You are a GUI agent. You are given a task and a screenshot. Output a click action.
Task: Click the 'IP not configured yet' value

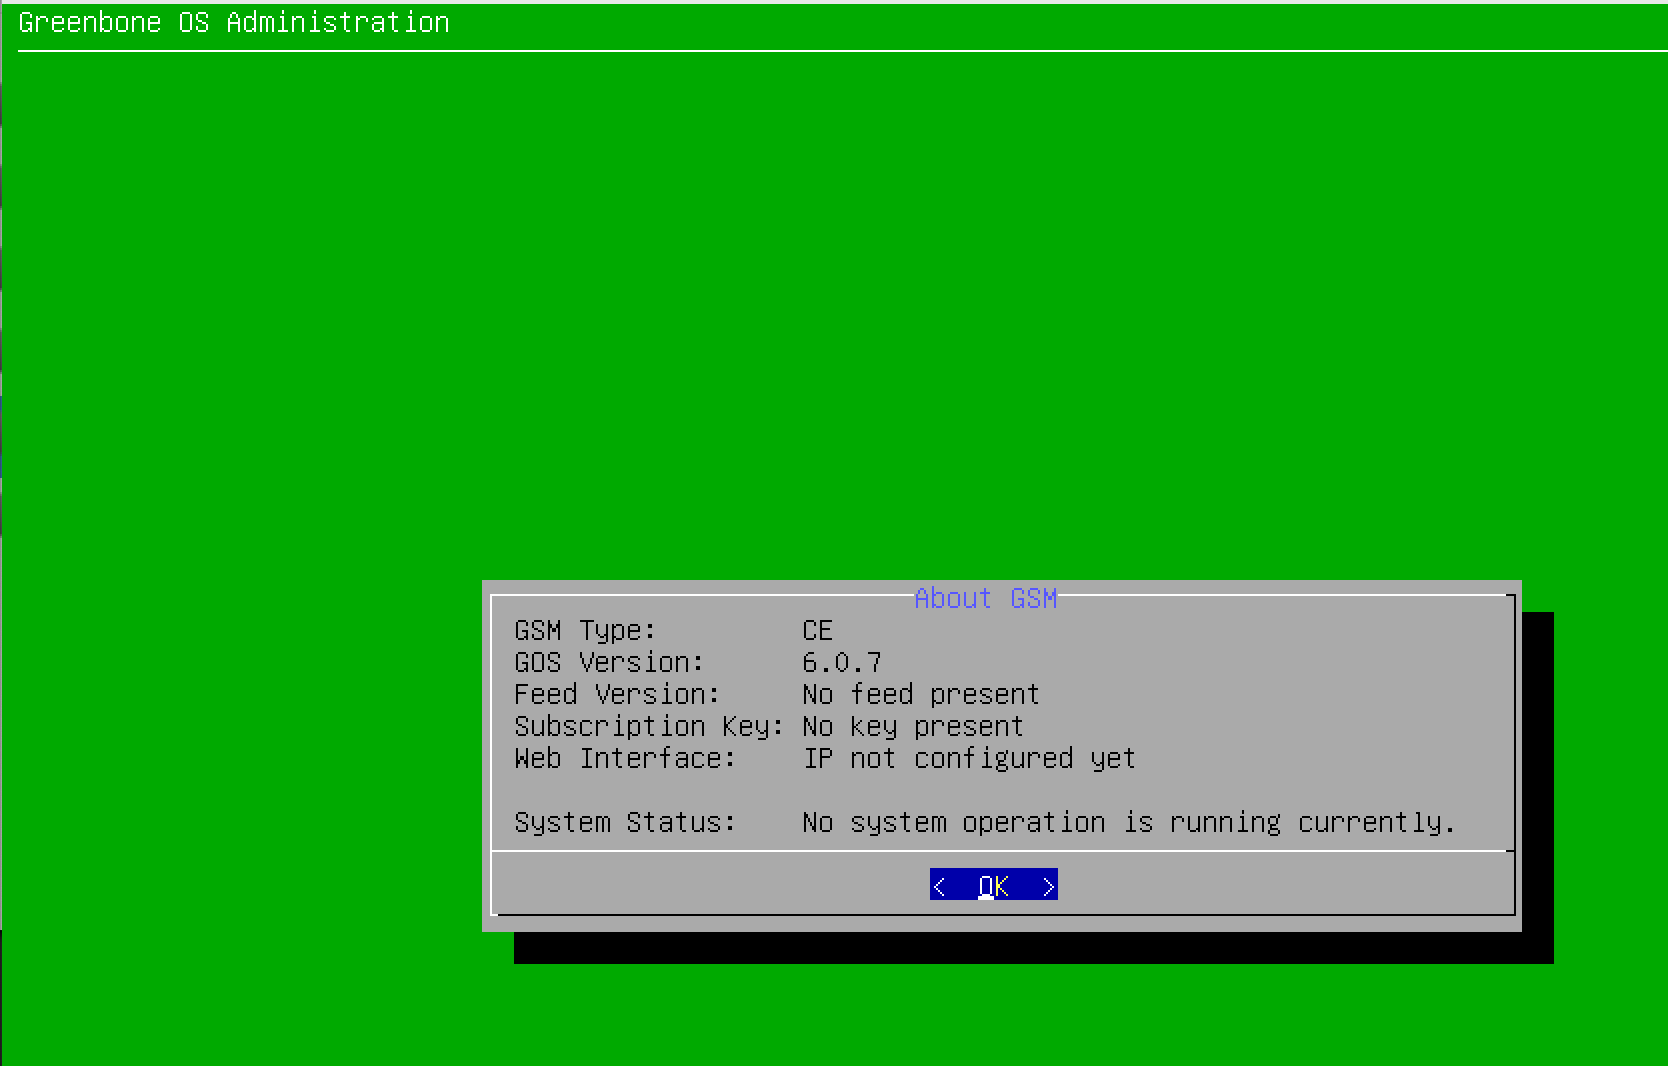click(969, 759)
